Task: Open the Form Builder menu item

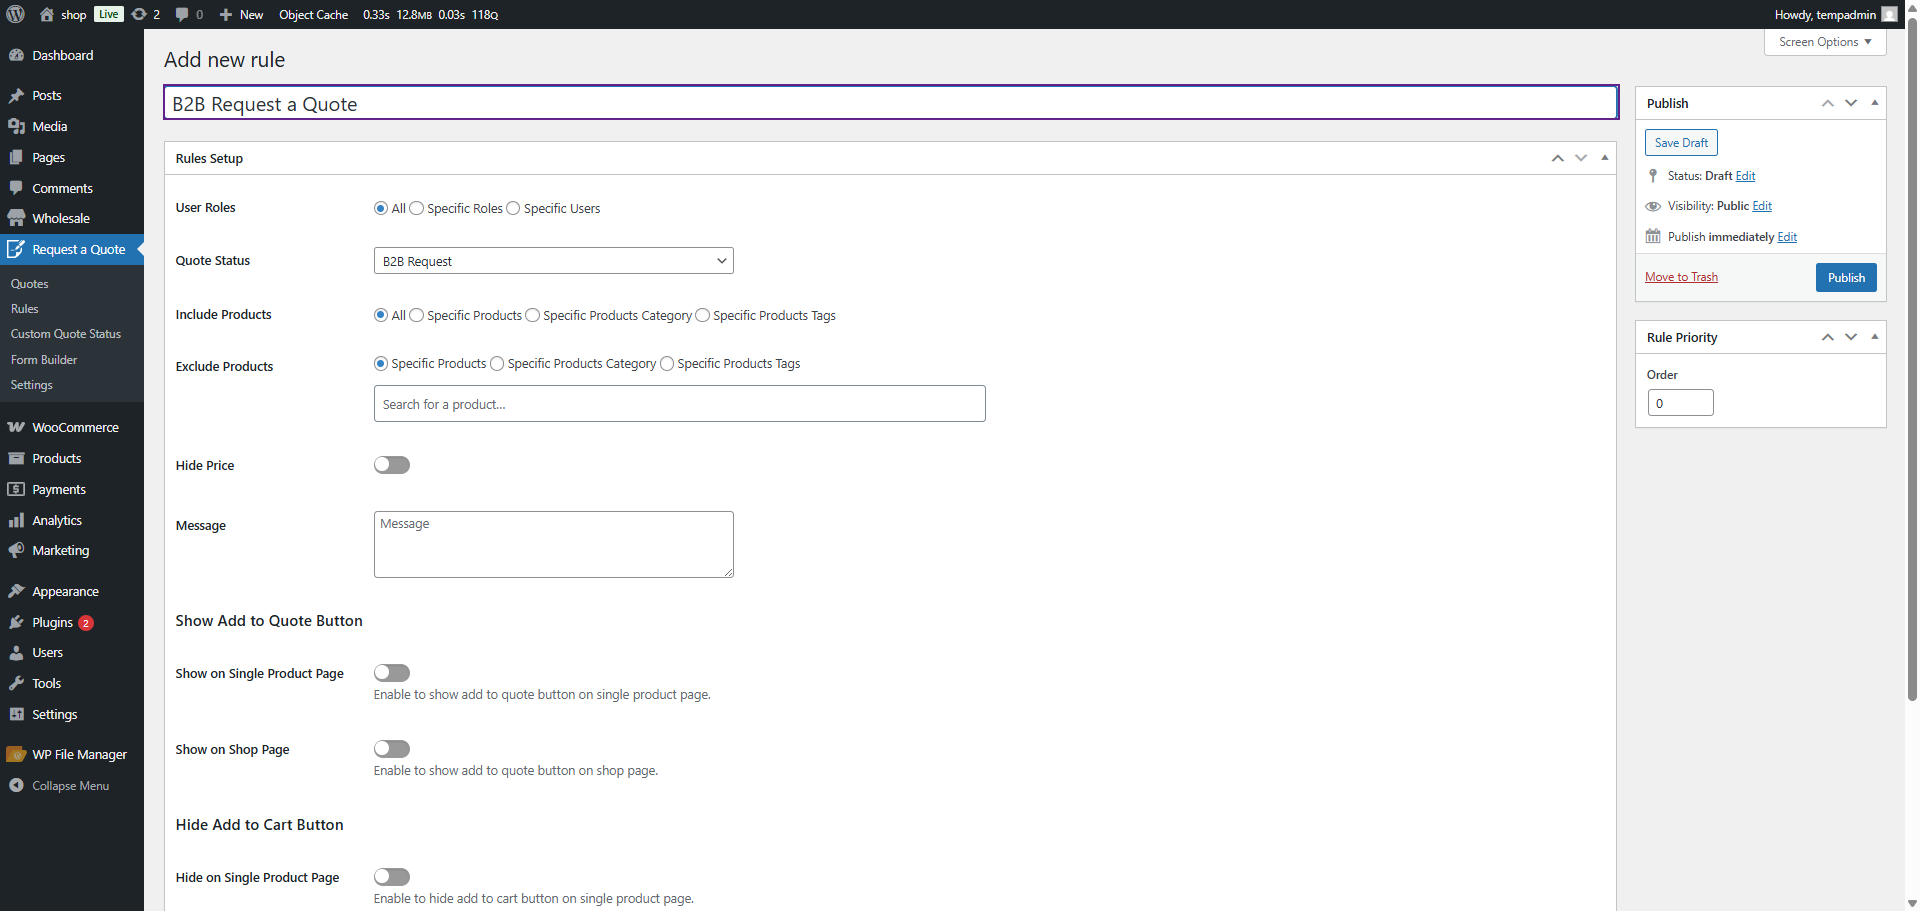Action: (x=44, y=359)
